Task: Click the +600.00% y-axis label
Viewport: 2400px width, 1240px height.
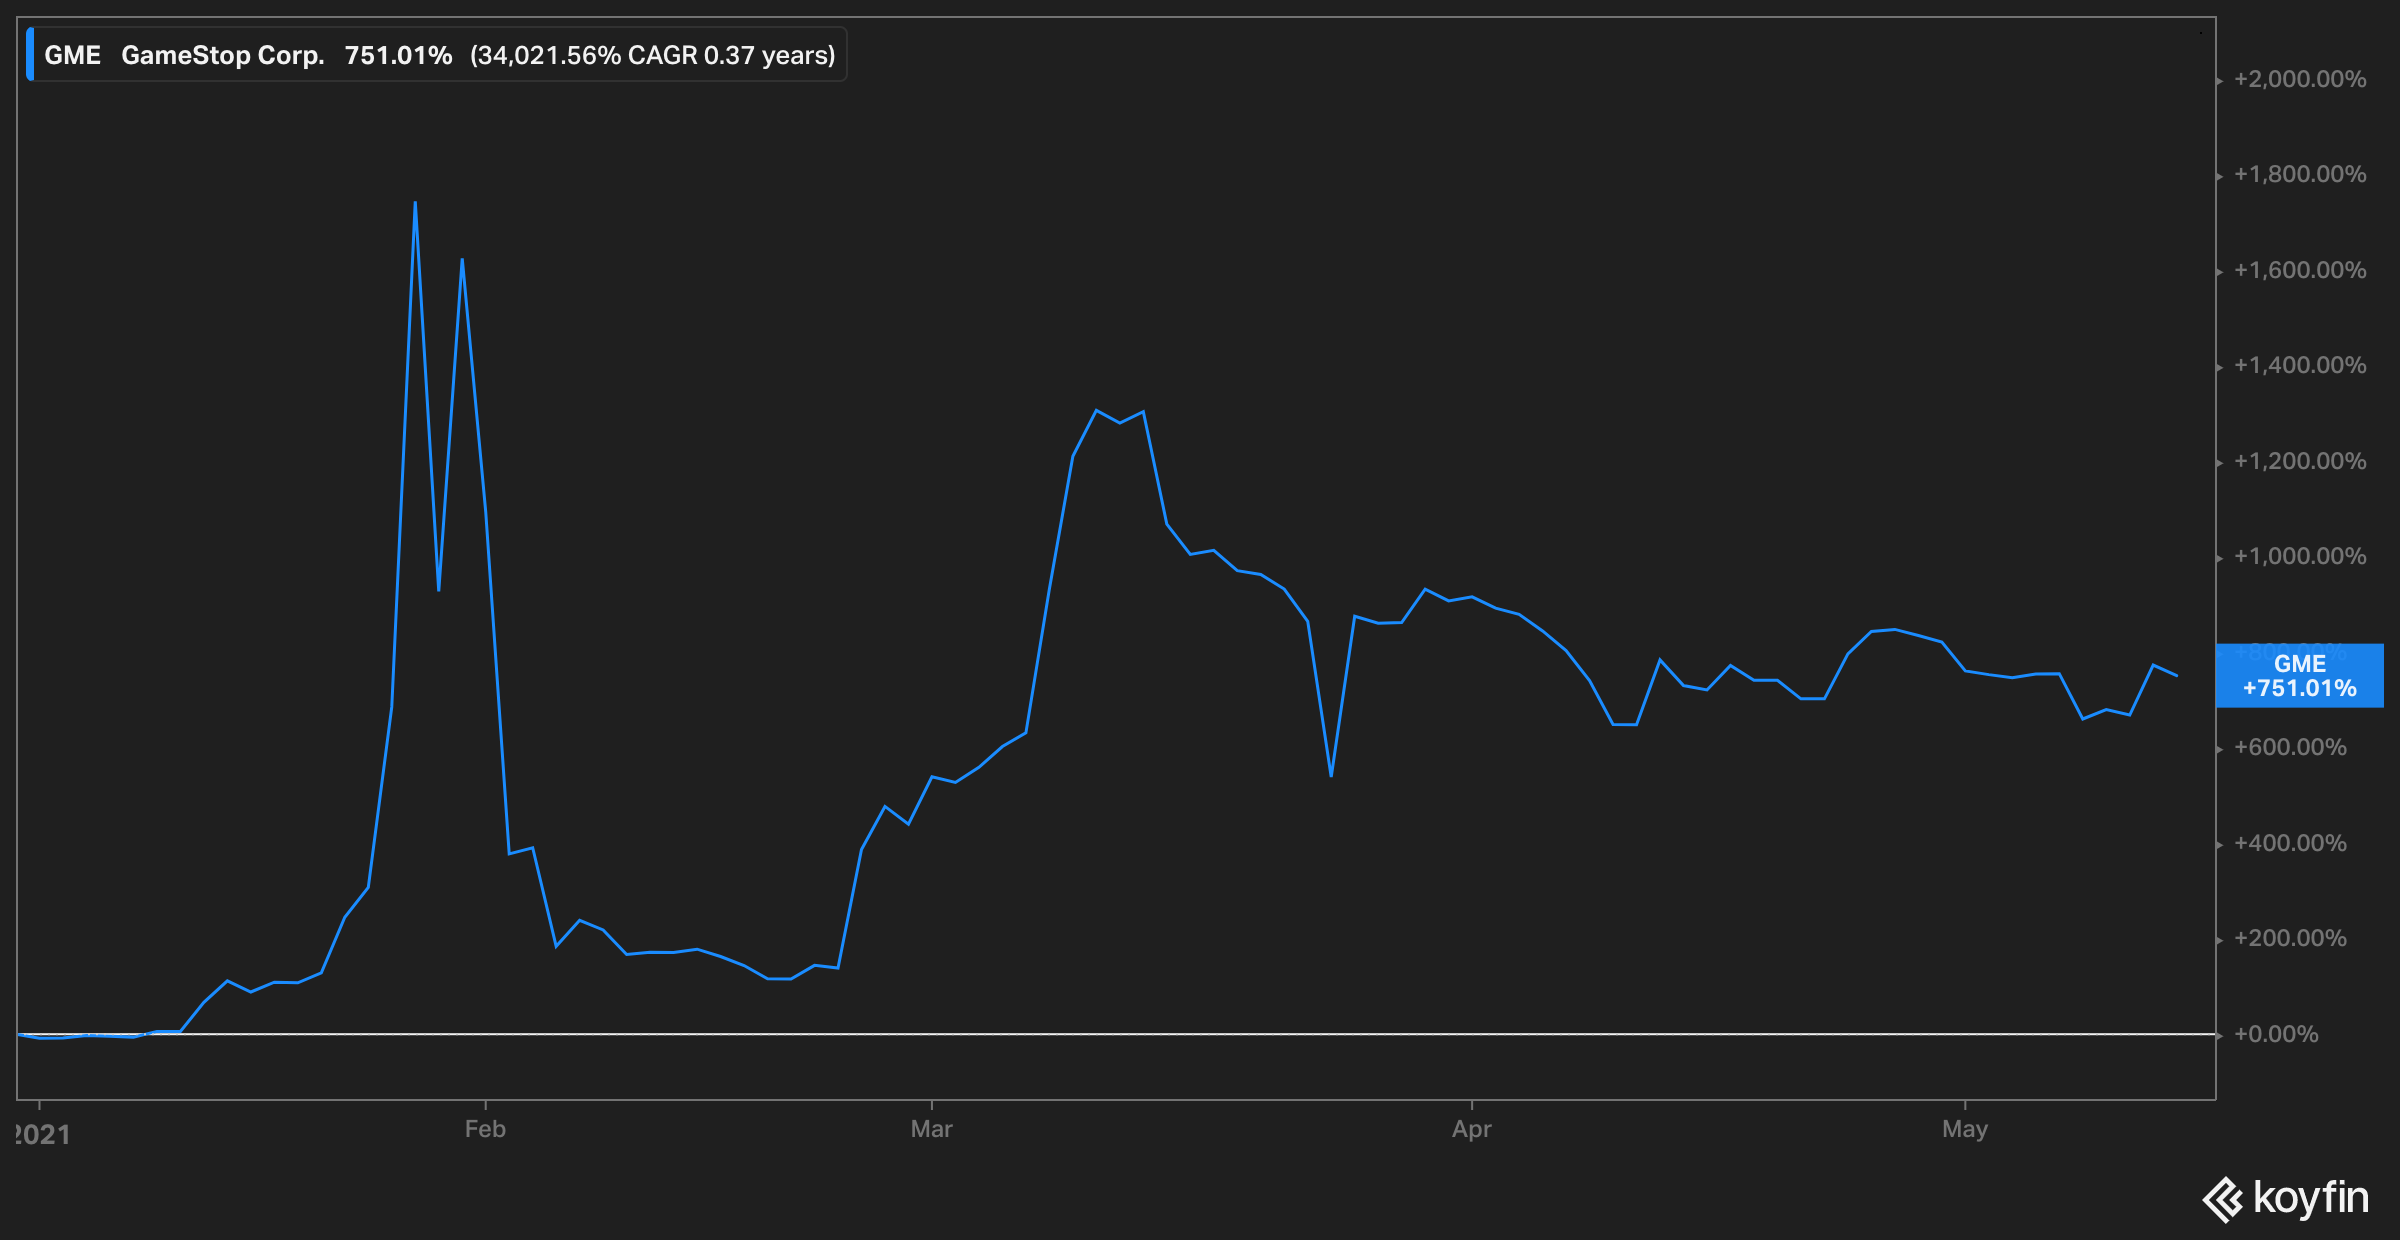Action: pos(2289,747)
